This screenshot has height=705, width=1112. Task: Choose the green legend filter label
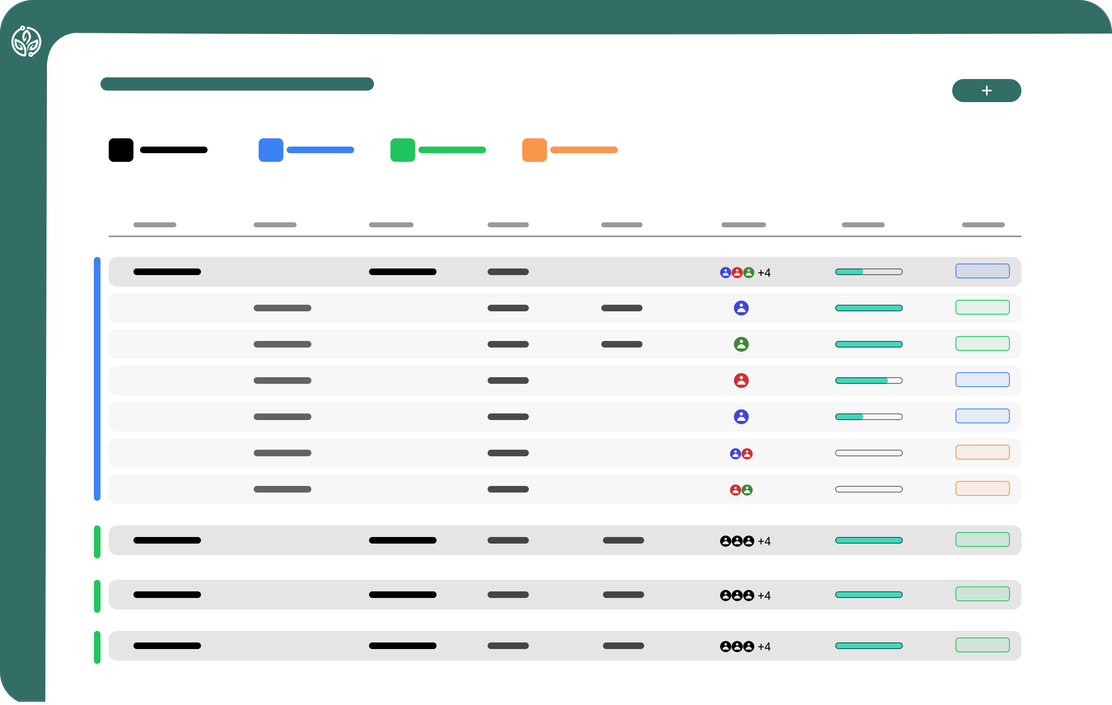pyautogui.click(x=452, y=150)
